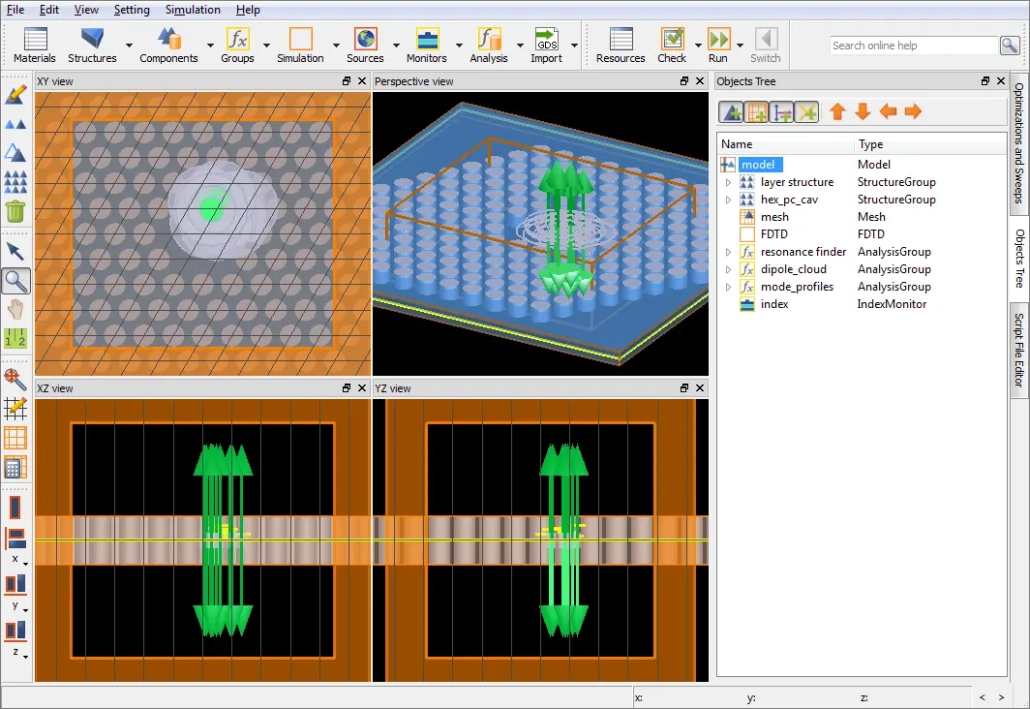Click the Check button
1030x709 pixels.
pyautogui.click(x=672, y=45)
